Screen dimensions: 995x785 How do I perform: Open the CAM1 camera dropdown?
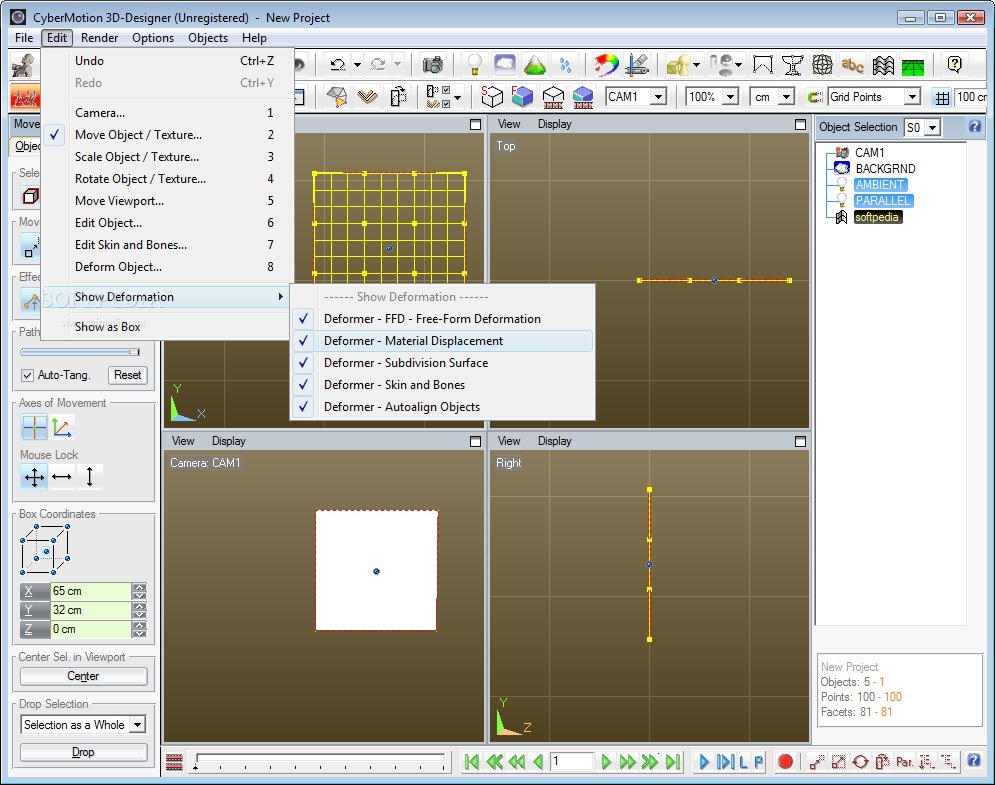coord(658,97)
